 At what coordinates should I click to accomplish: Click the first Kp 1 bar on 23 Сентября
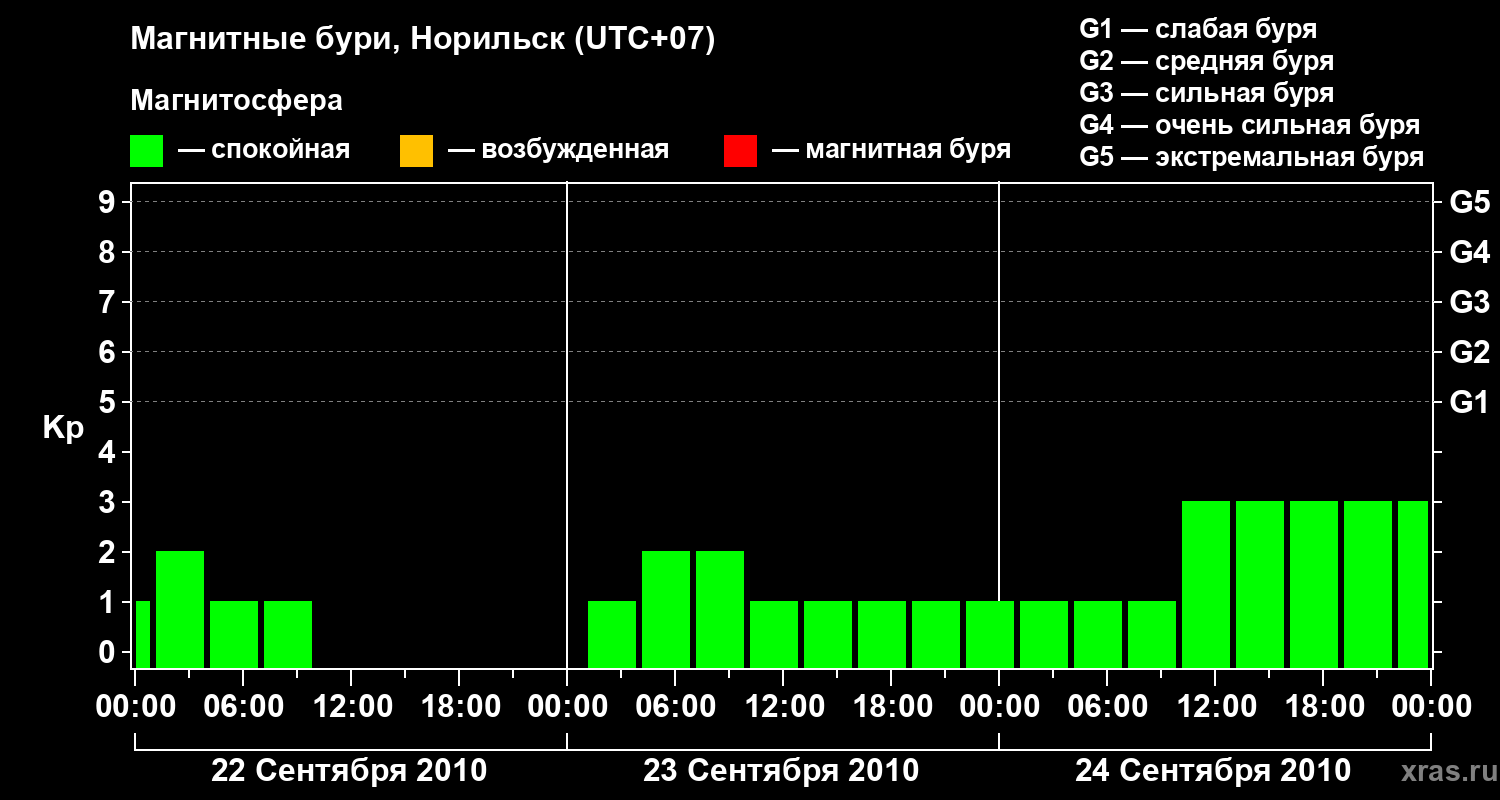point(612,635)
